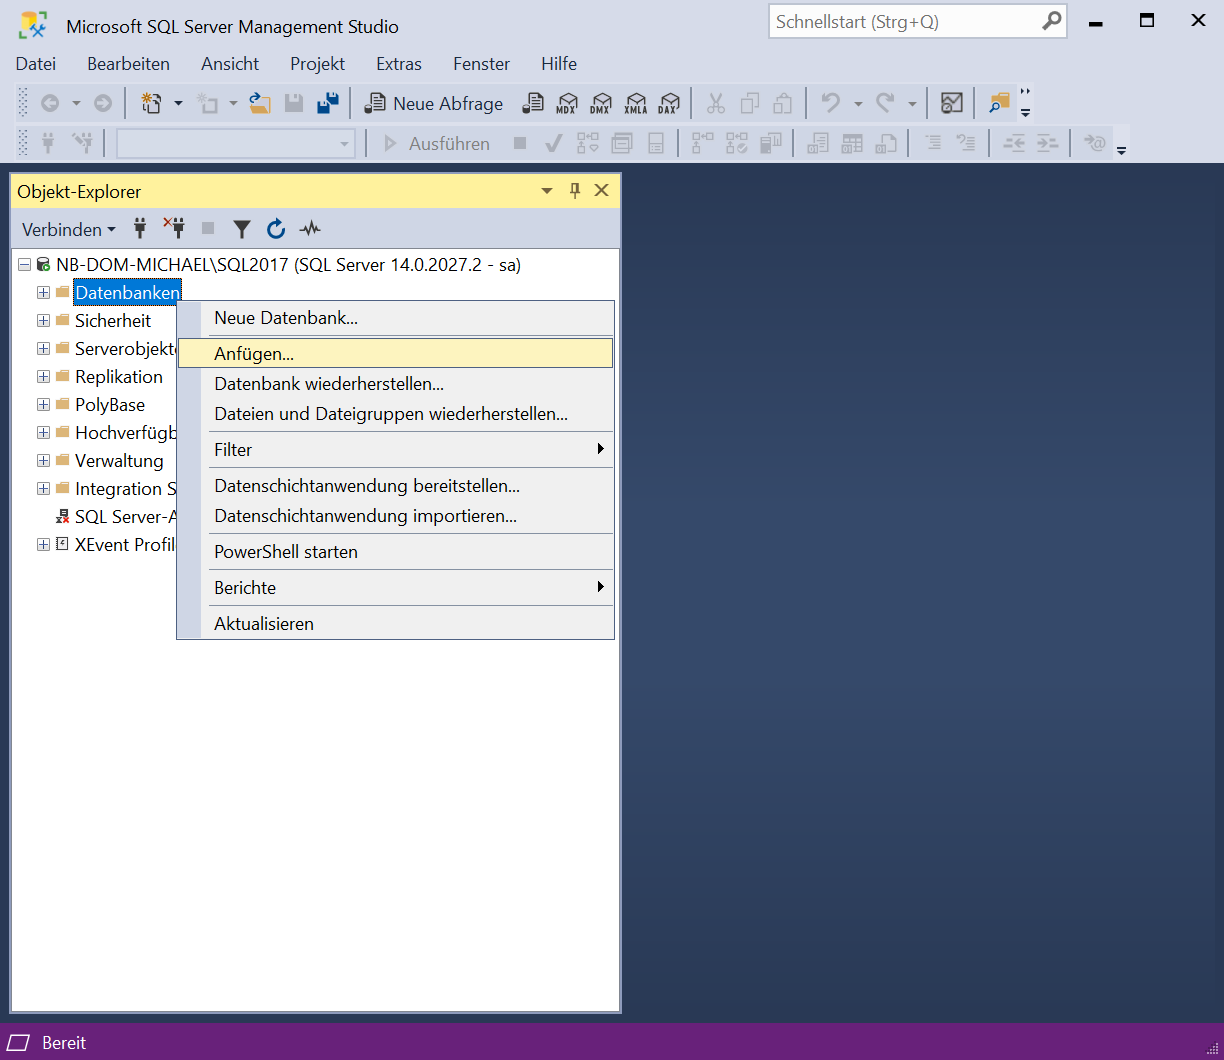1224x1060 pixels.
Task: Choose Datenschichtanwendung bereitstellen...
Action: coord(396,486)
